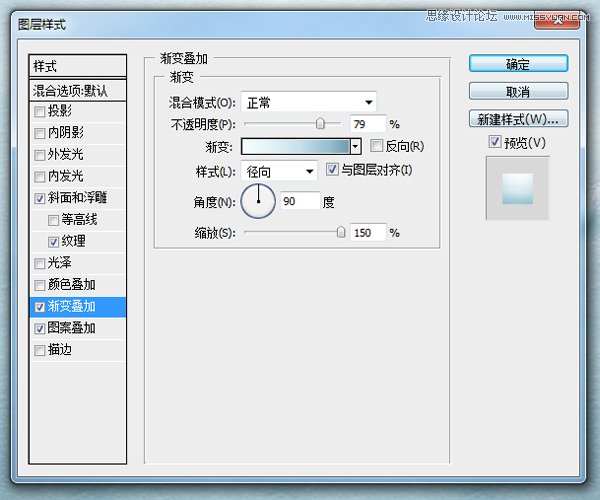Toggle the 反向(R) reverse checkbox
The width and height of the screenshot is (600, 500).
[377, 145]
